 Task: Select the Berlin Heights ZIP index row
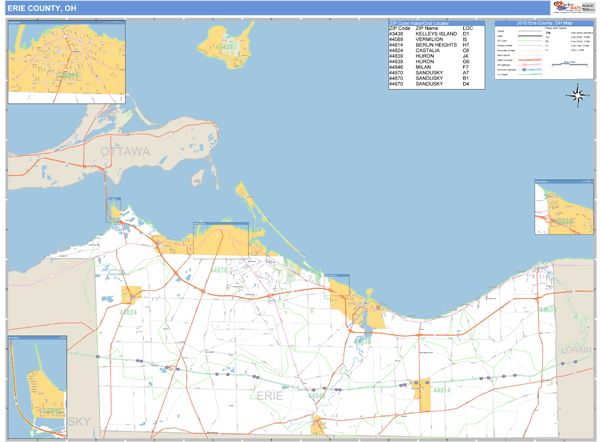click(430, 46)
